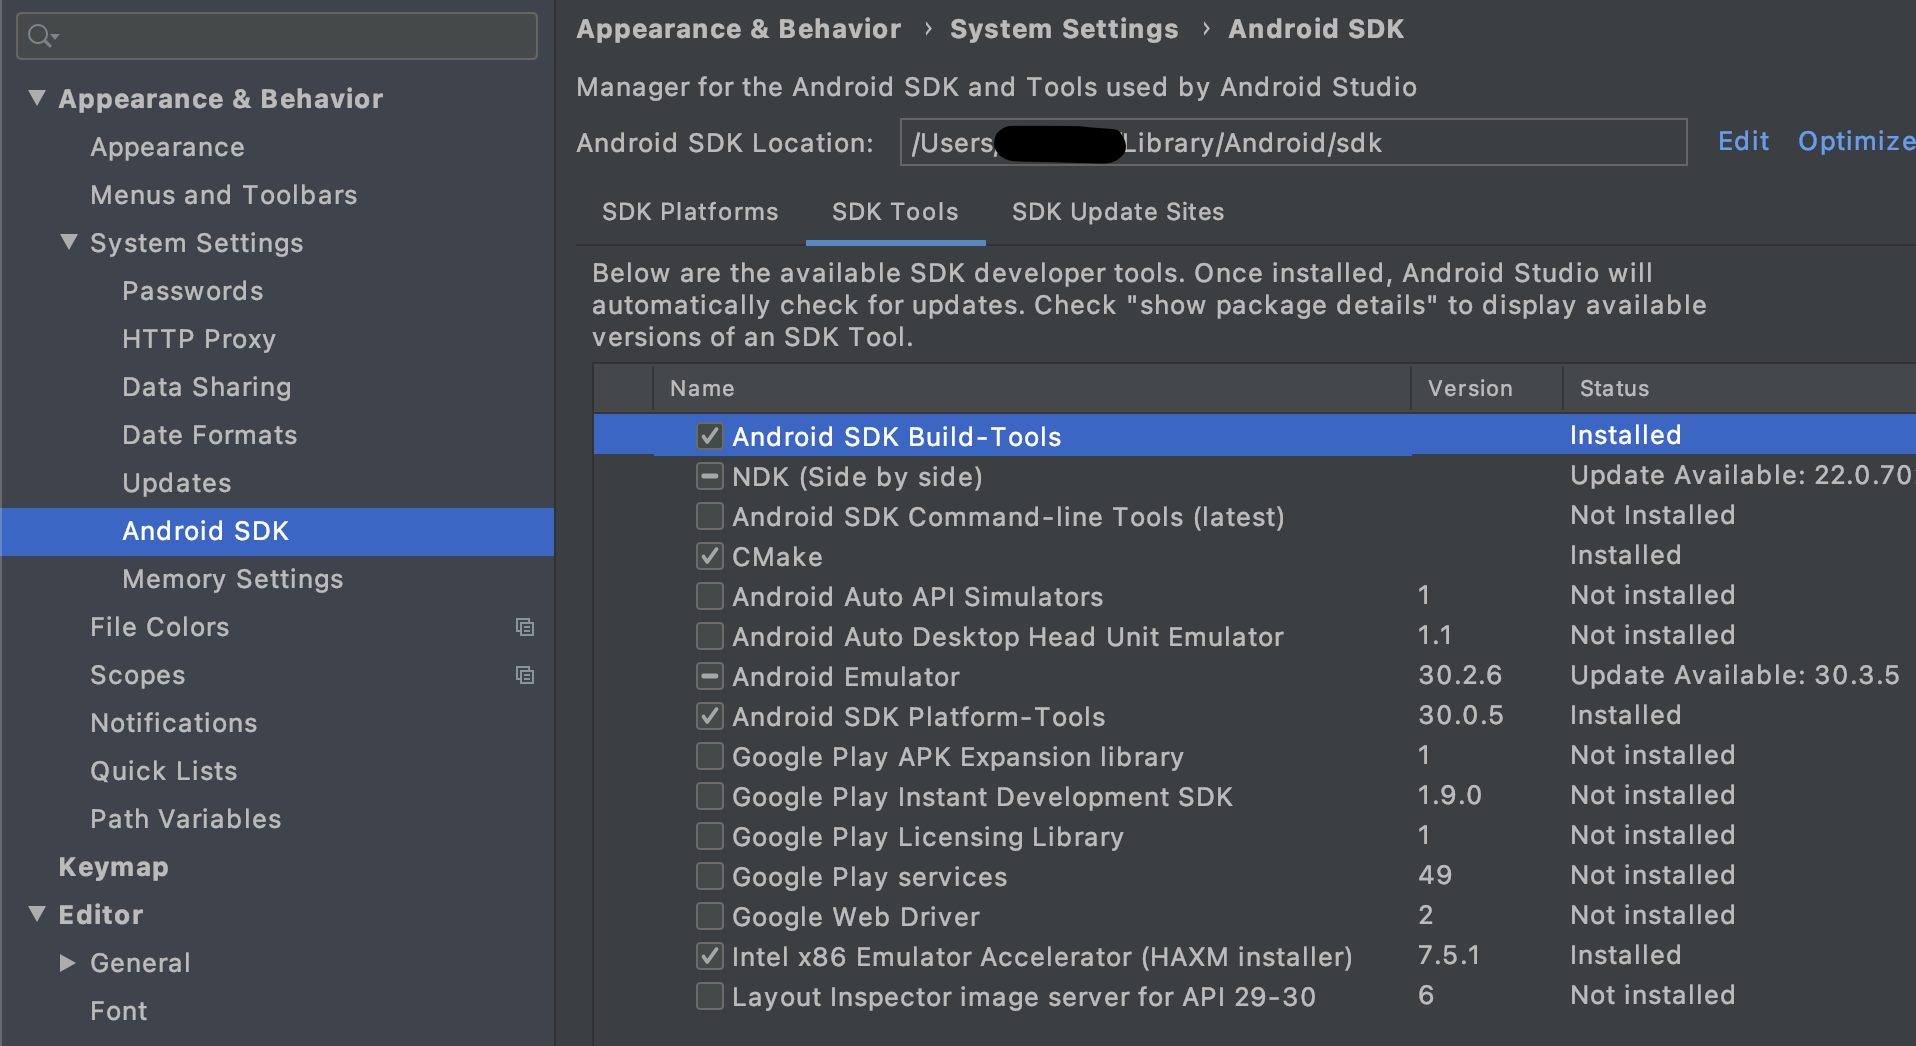Switch to SDK Platforms tab
The width and height of the screenshot is (1916, 1046).
690,212
